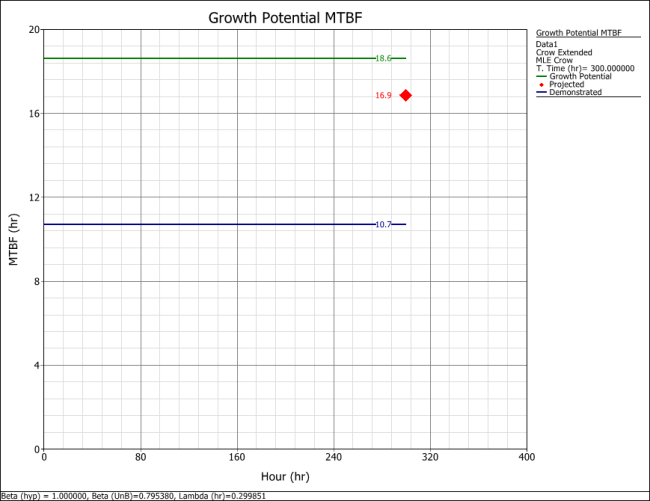Click the blue Demonstrated legend line sample
The width and height of the screenshot is (650, 501).
(x=542, y=92)
